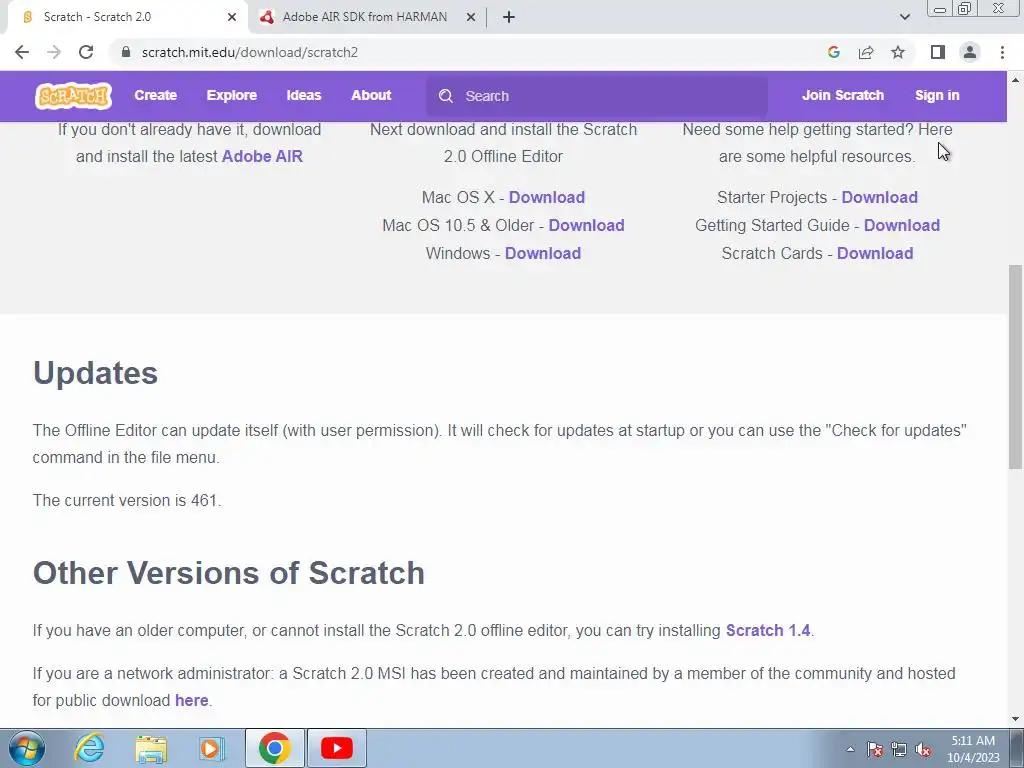Download the Mac OS X offline editor
Image resolution: width=1024 pixels, height=768 pixels.
click(547, 197)
